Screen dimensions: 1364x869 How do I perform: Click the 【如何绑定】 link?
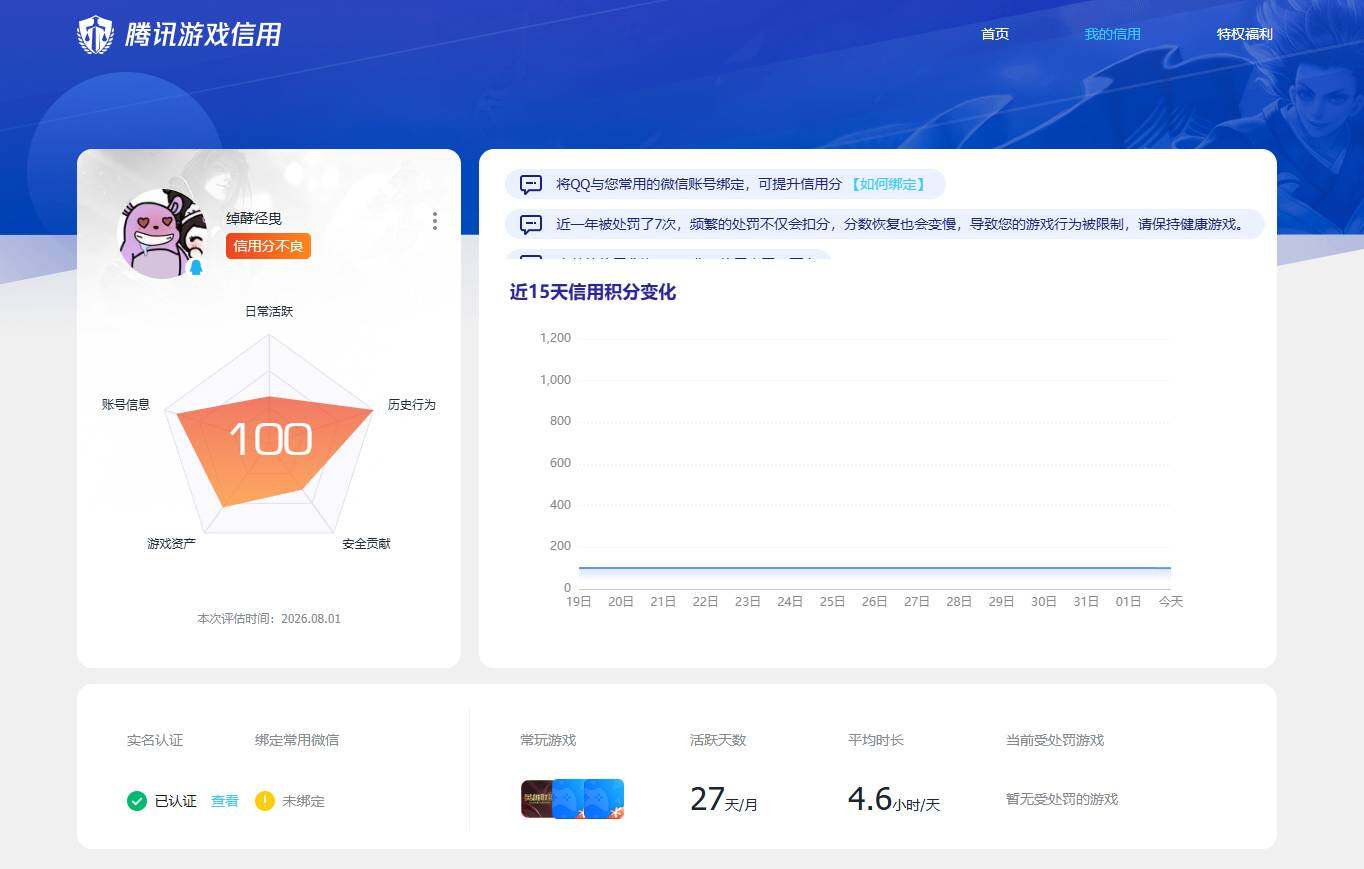click(888, 185)
